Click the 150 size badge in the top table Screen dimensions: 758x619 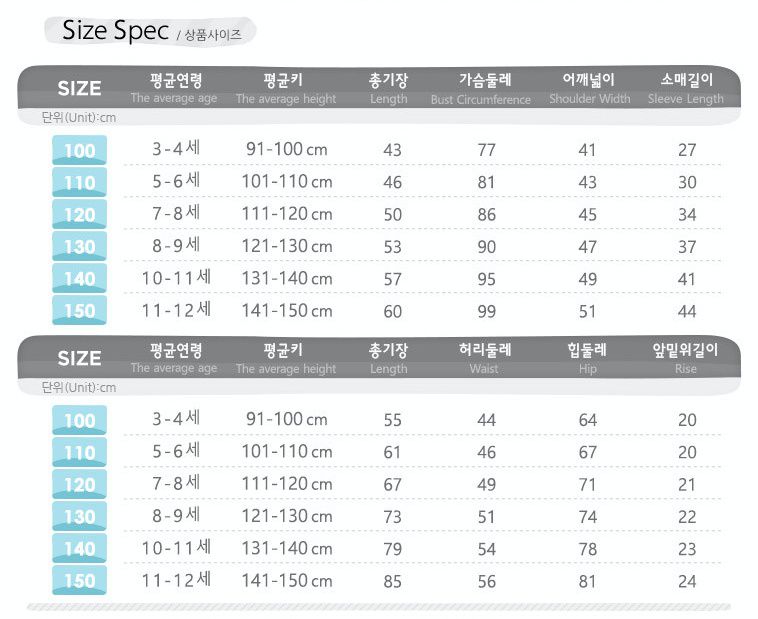(79, 311)
